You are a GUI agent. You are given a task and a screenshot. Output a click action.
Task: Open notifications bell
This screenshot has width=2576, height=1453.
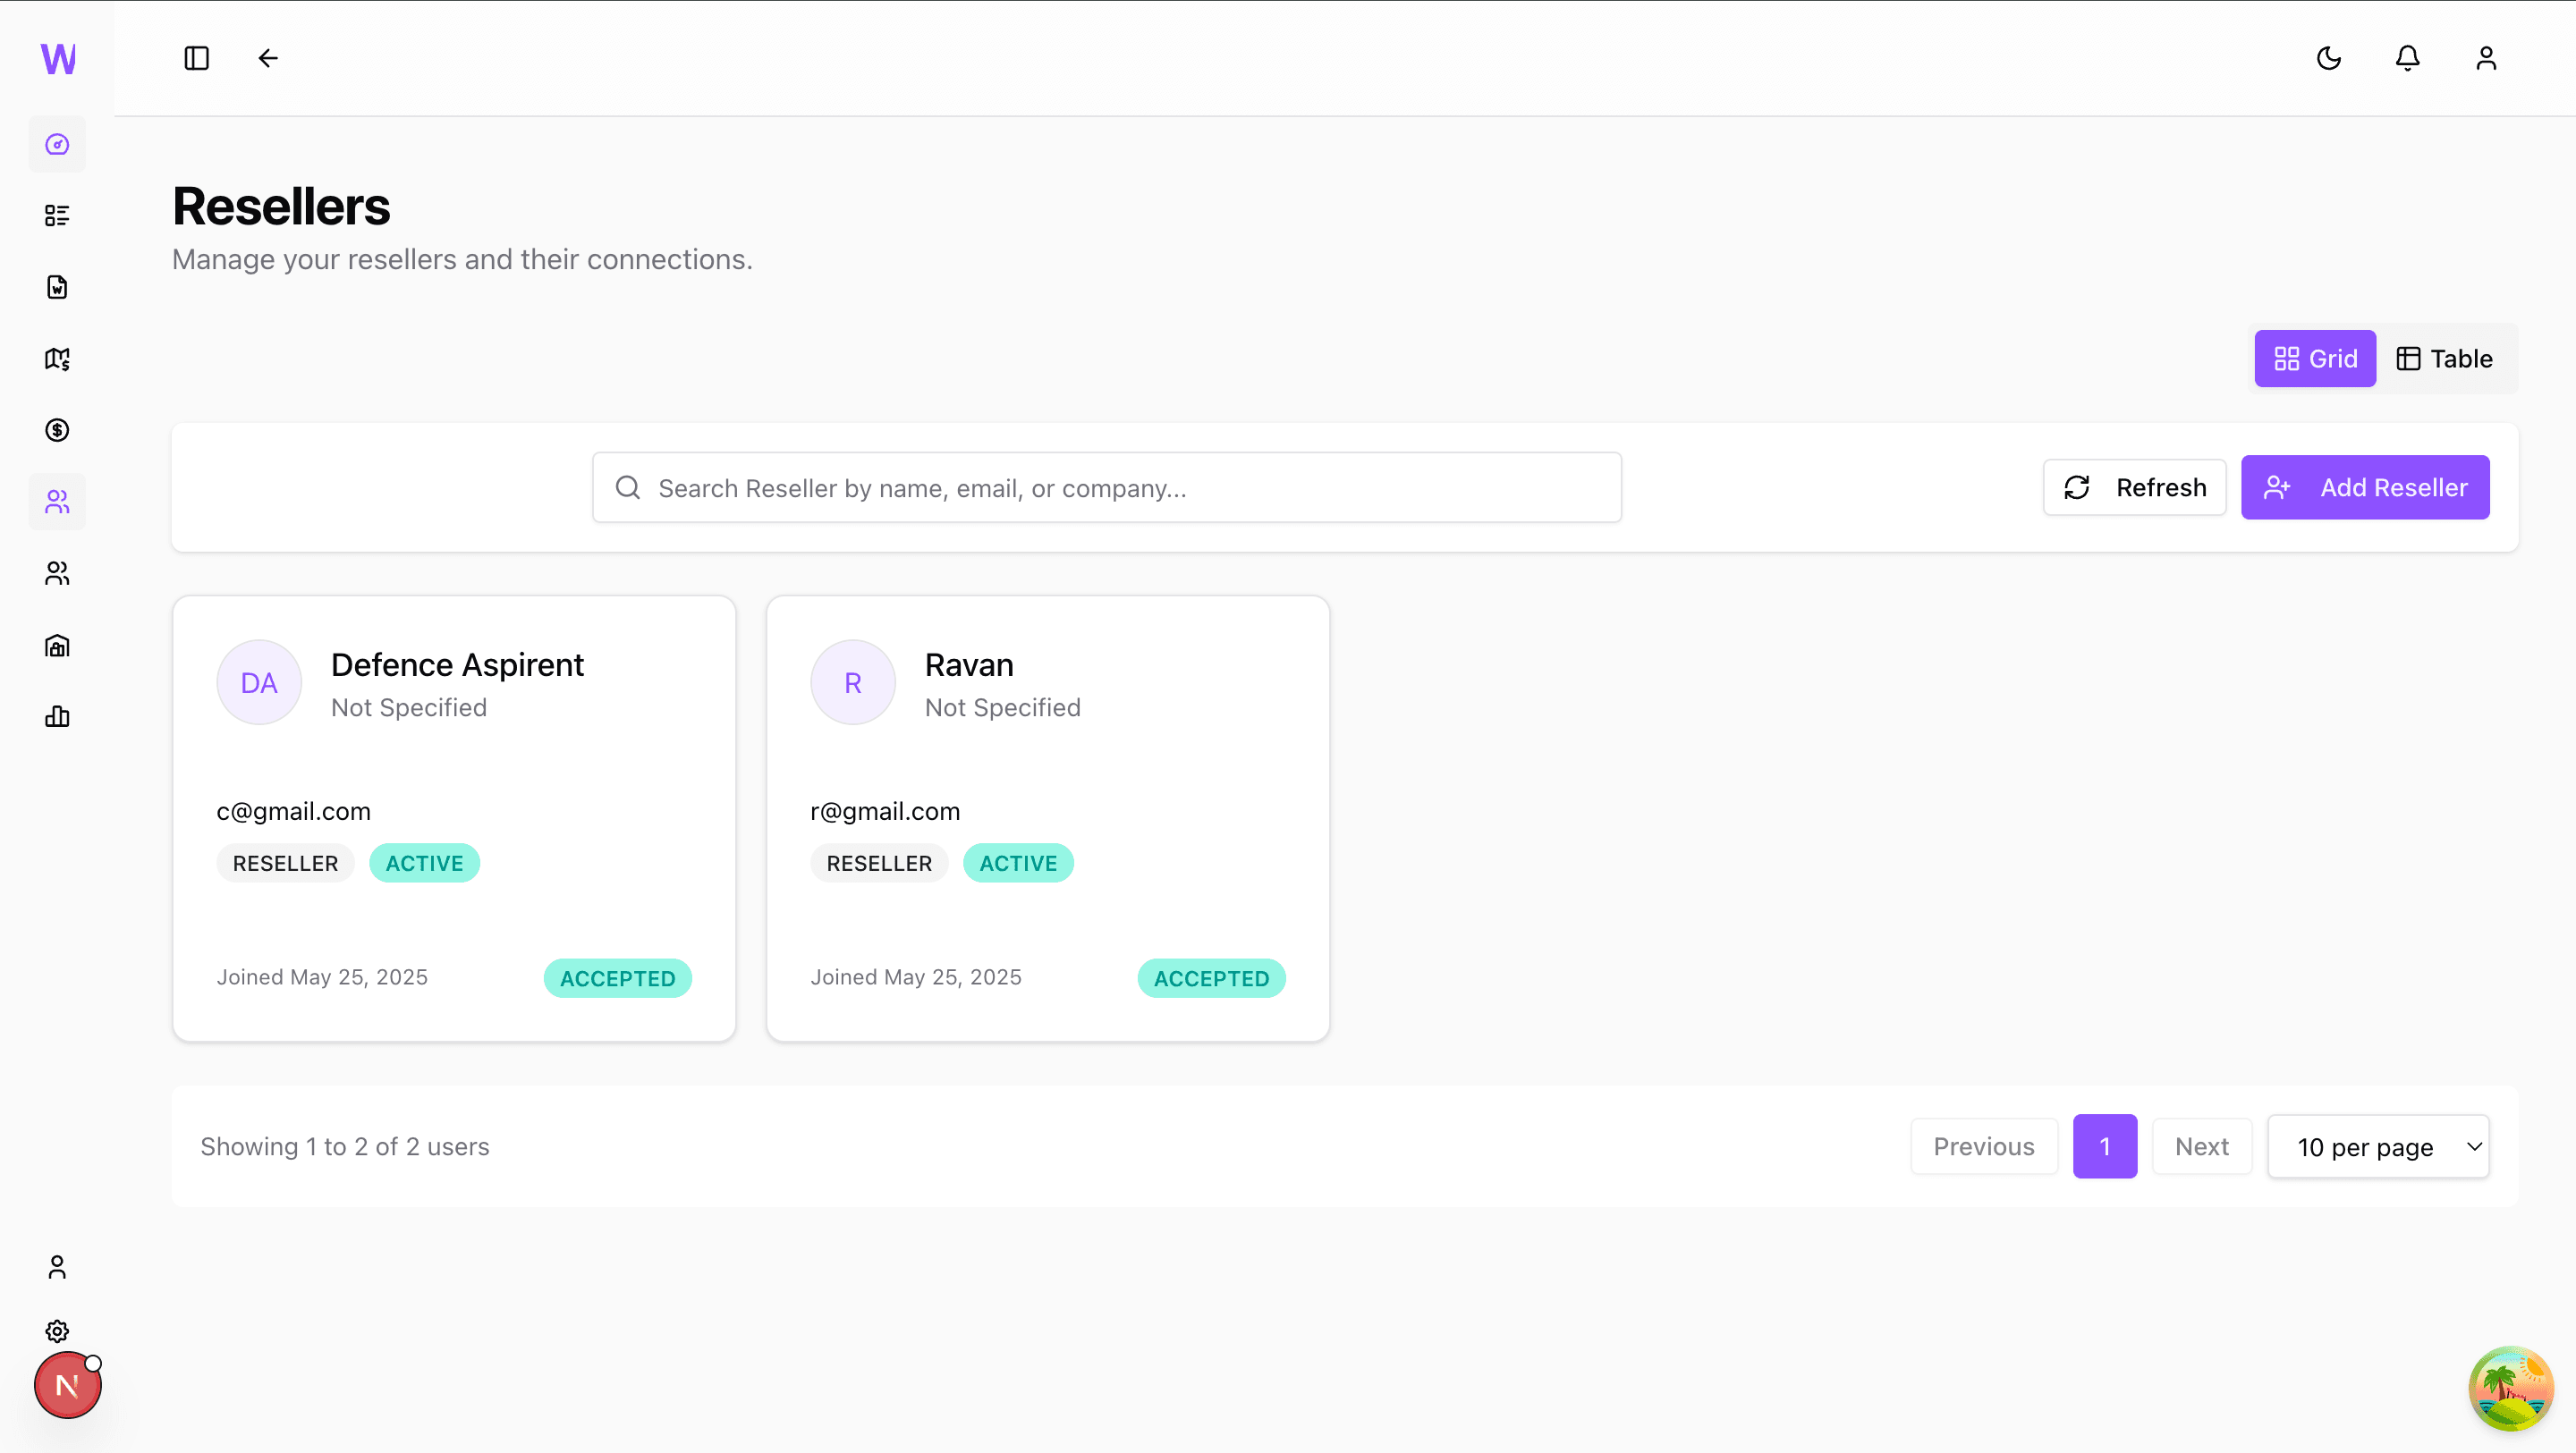[x=2408, y=58]
